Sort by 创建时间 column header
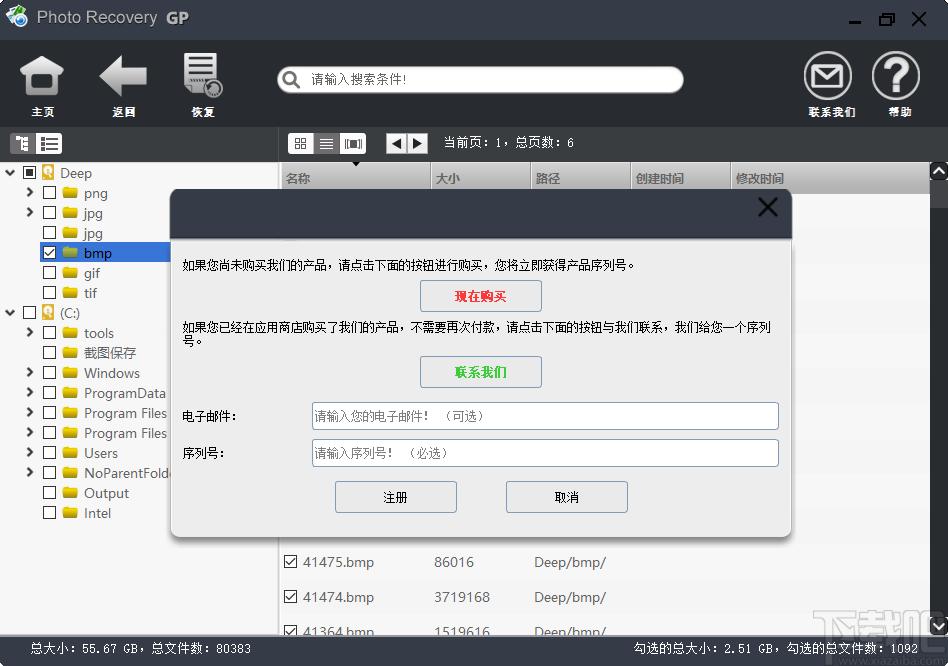 [680, 178]
